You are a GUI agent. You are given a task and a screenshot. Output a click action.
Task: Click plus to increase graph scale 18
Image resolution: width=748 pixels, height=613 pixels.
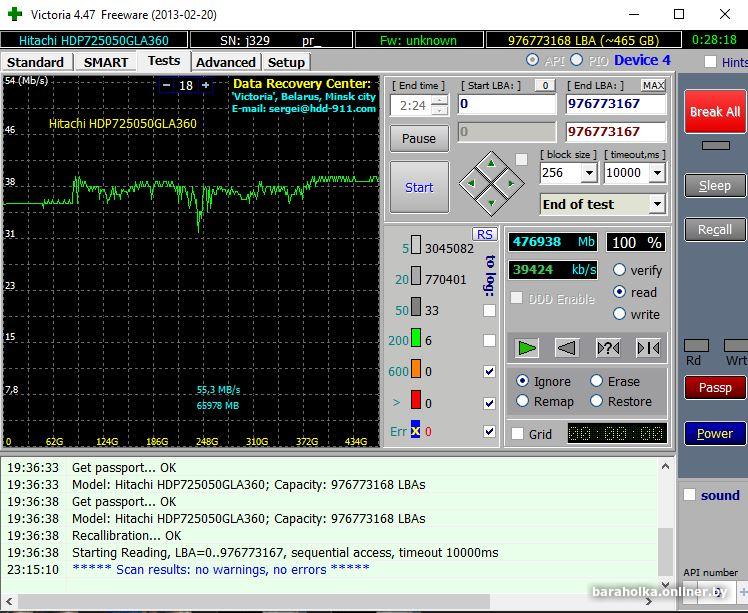(x=206, y=85)
